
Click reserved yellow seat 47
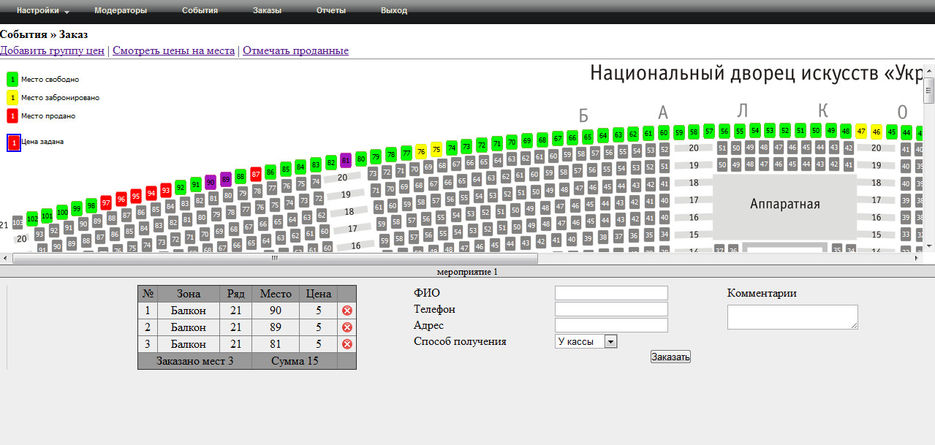[x=862, y=131]
